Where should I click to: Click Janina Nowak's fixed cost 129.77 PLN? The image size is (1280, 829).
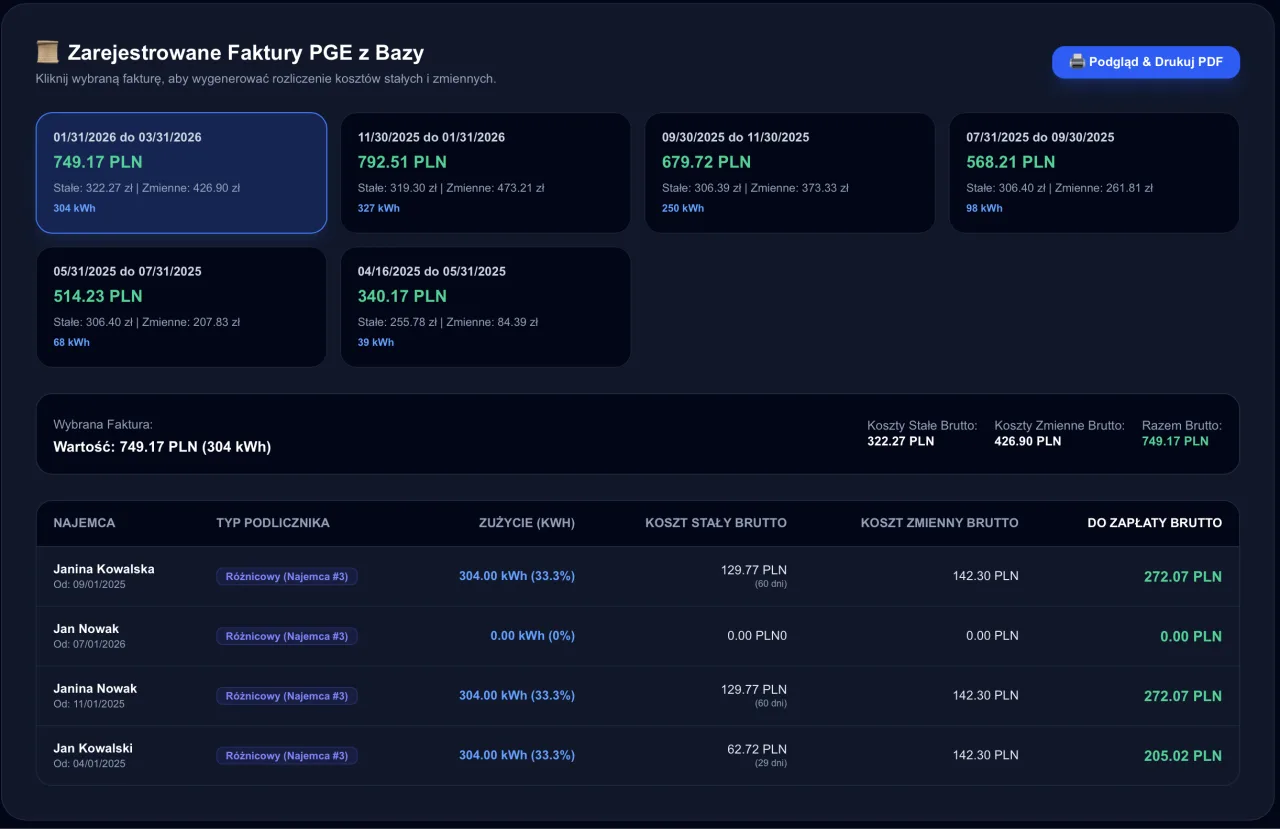pyautogui.click(x=754, y=689)
